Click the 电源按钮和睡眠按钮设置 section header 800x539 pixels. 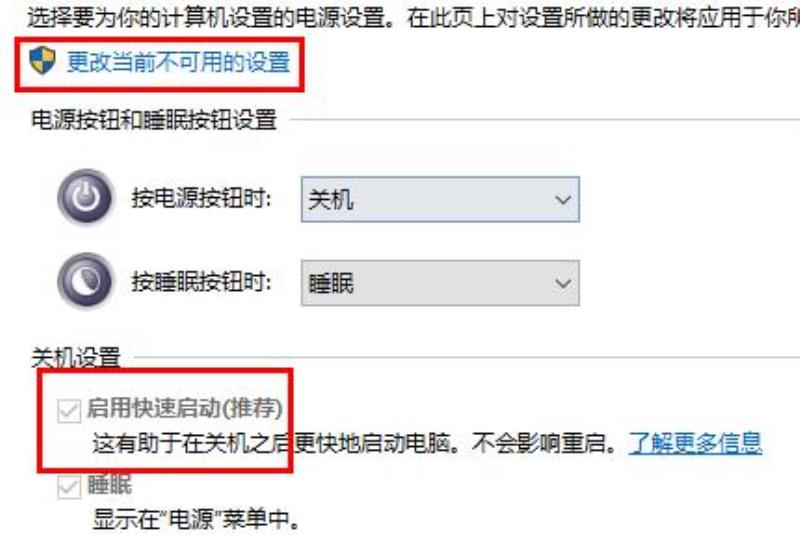point(154,120)
